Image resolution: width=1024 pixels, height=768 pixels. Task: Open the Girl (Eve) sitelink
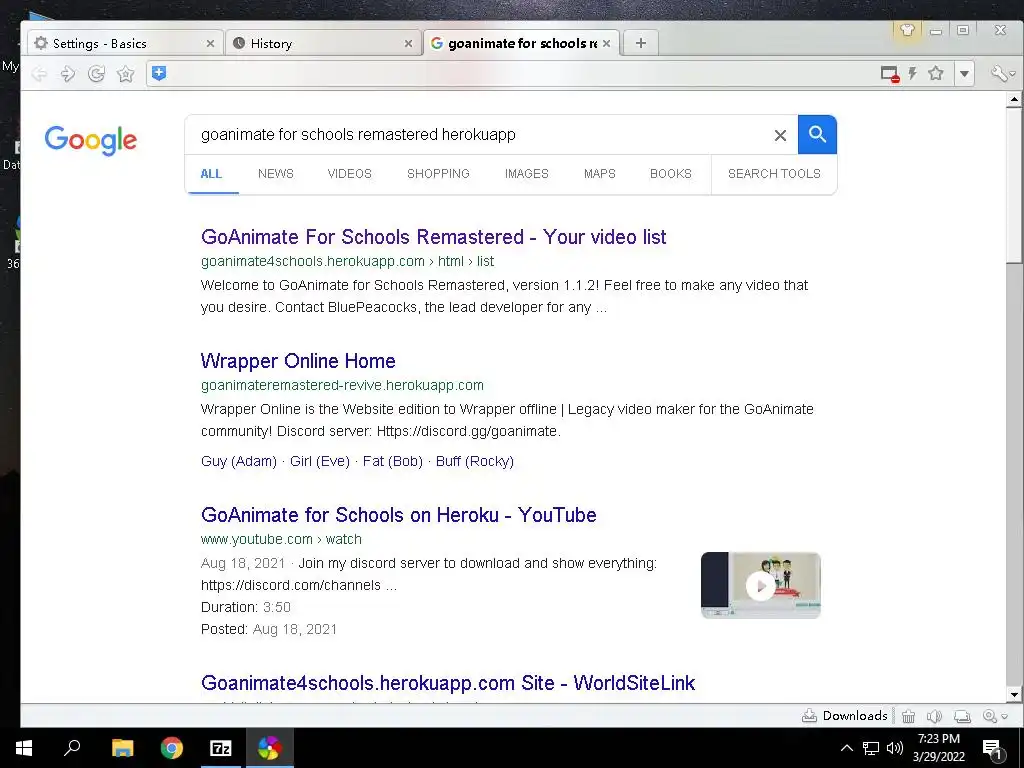click(x=320, y=461)
